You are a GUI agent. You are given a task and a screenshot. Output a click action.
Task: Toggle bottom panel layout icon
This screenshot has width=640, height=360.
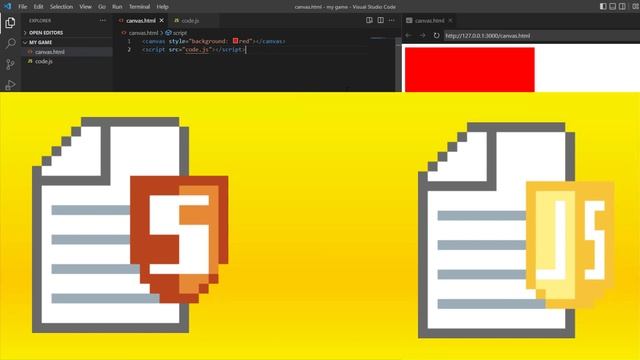tap(613, 6)
